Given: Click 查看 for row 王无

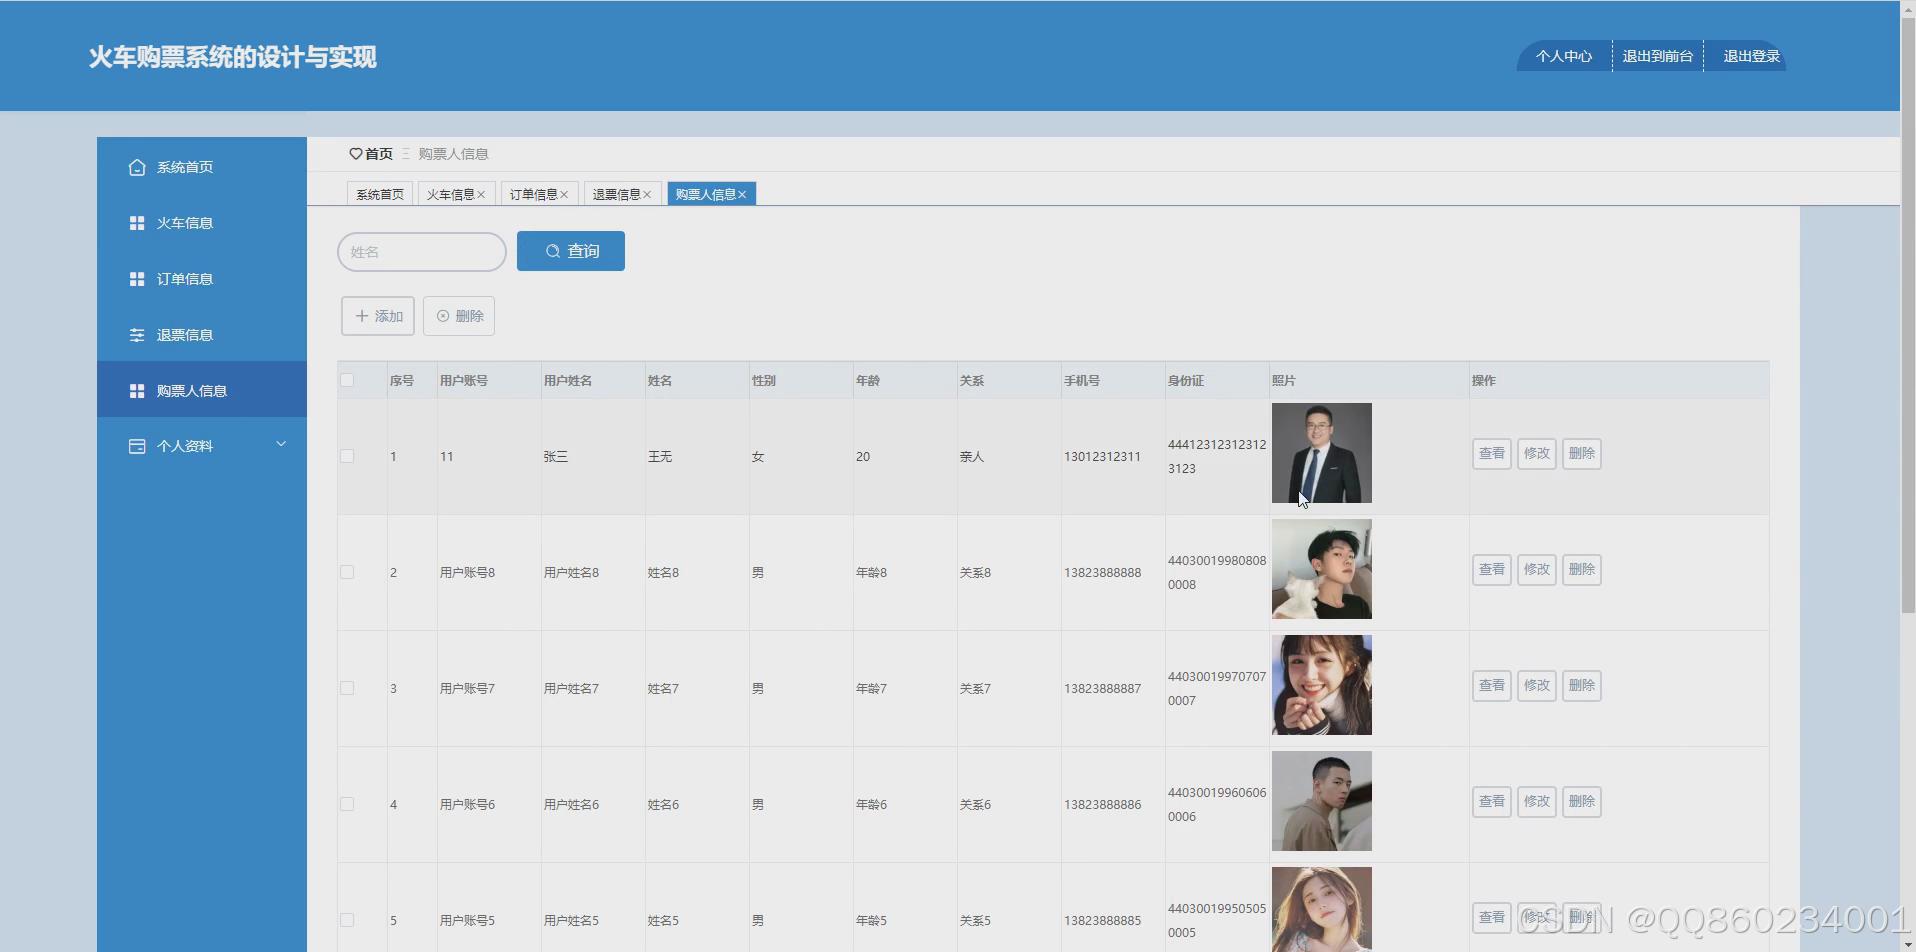Looking at the screenshot, I should (1492, 454).
